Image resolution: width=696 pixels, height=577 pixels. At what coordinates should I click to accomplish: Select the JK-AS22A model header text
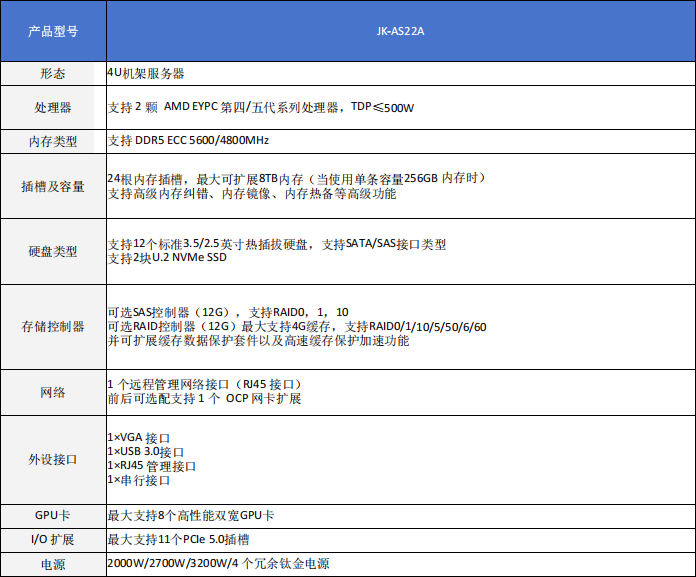coord(398,31)
